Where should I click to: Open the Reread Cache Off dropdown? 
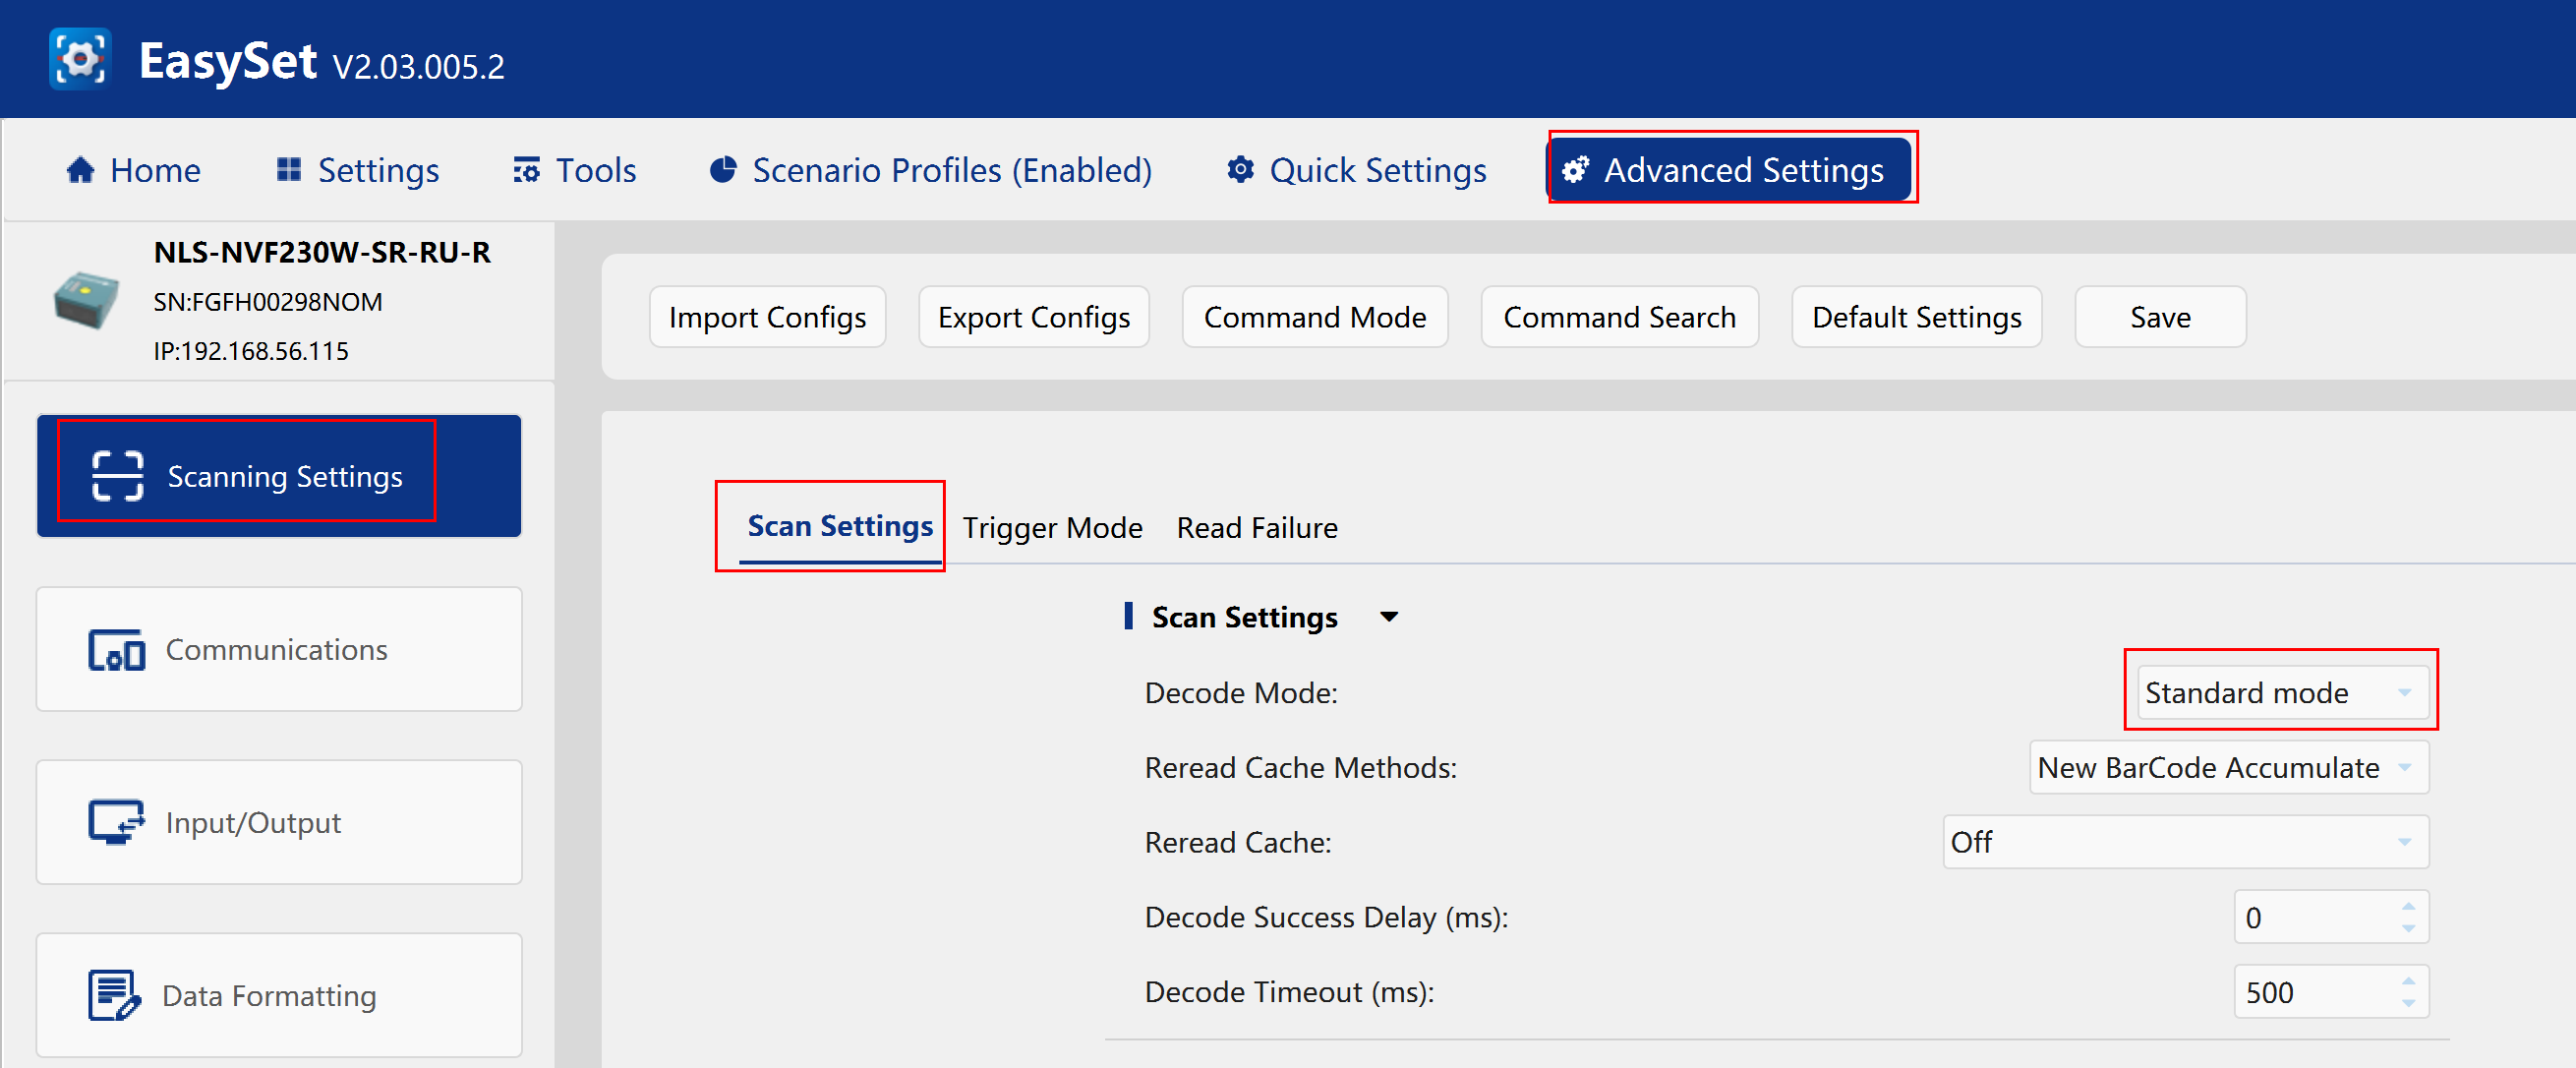pos(2185,842)
